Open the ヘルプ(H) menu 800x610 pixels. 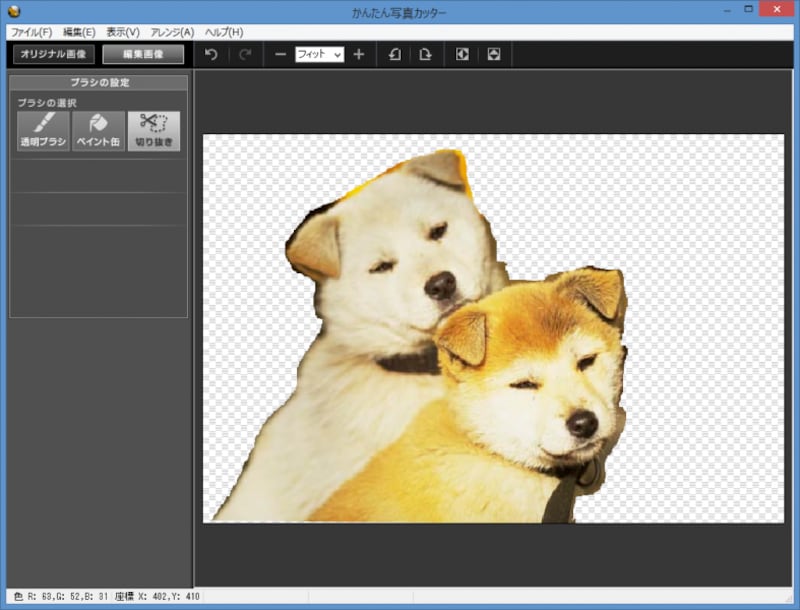click(222, 32)
